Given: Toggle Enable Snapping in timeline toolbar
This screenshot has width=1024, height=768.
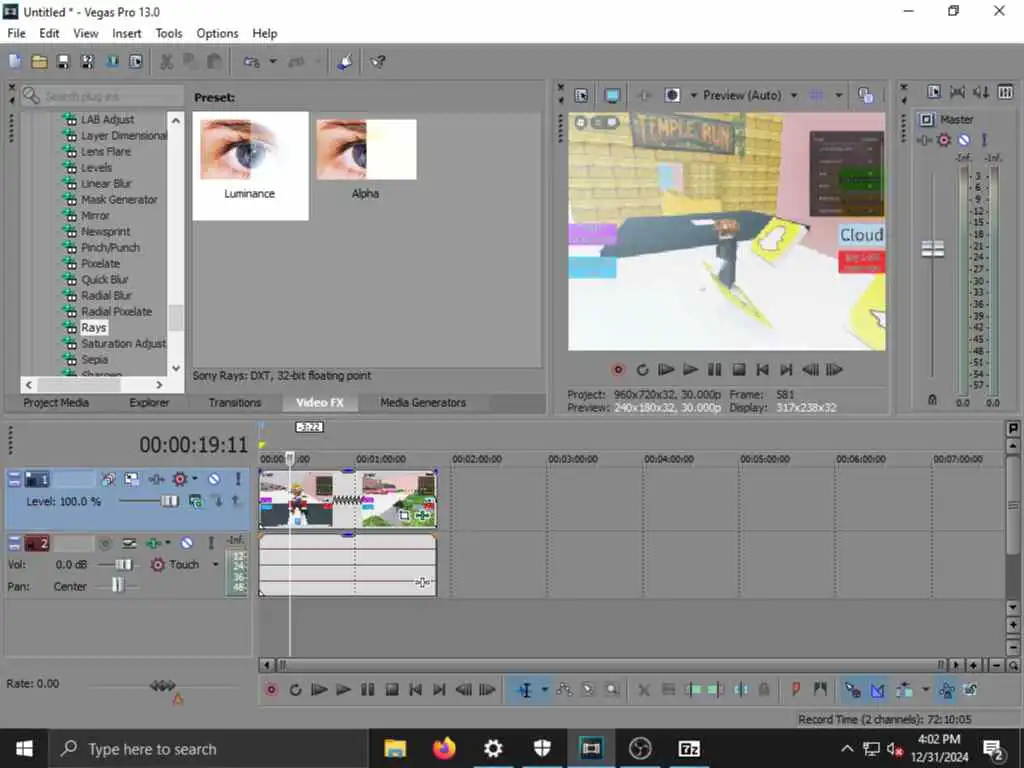Looking at the screenshot, I should tap(853, 690).
